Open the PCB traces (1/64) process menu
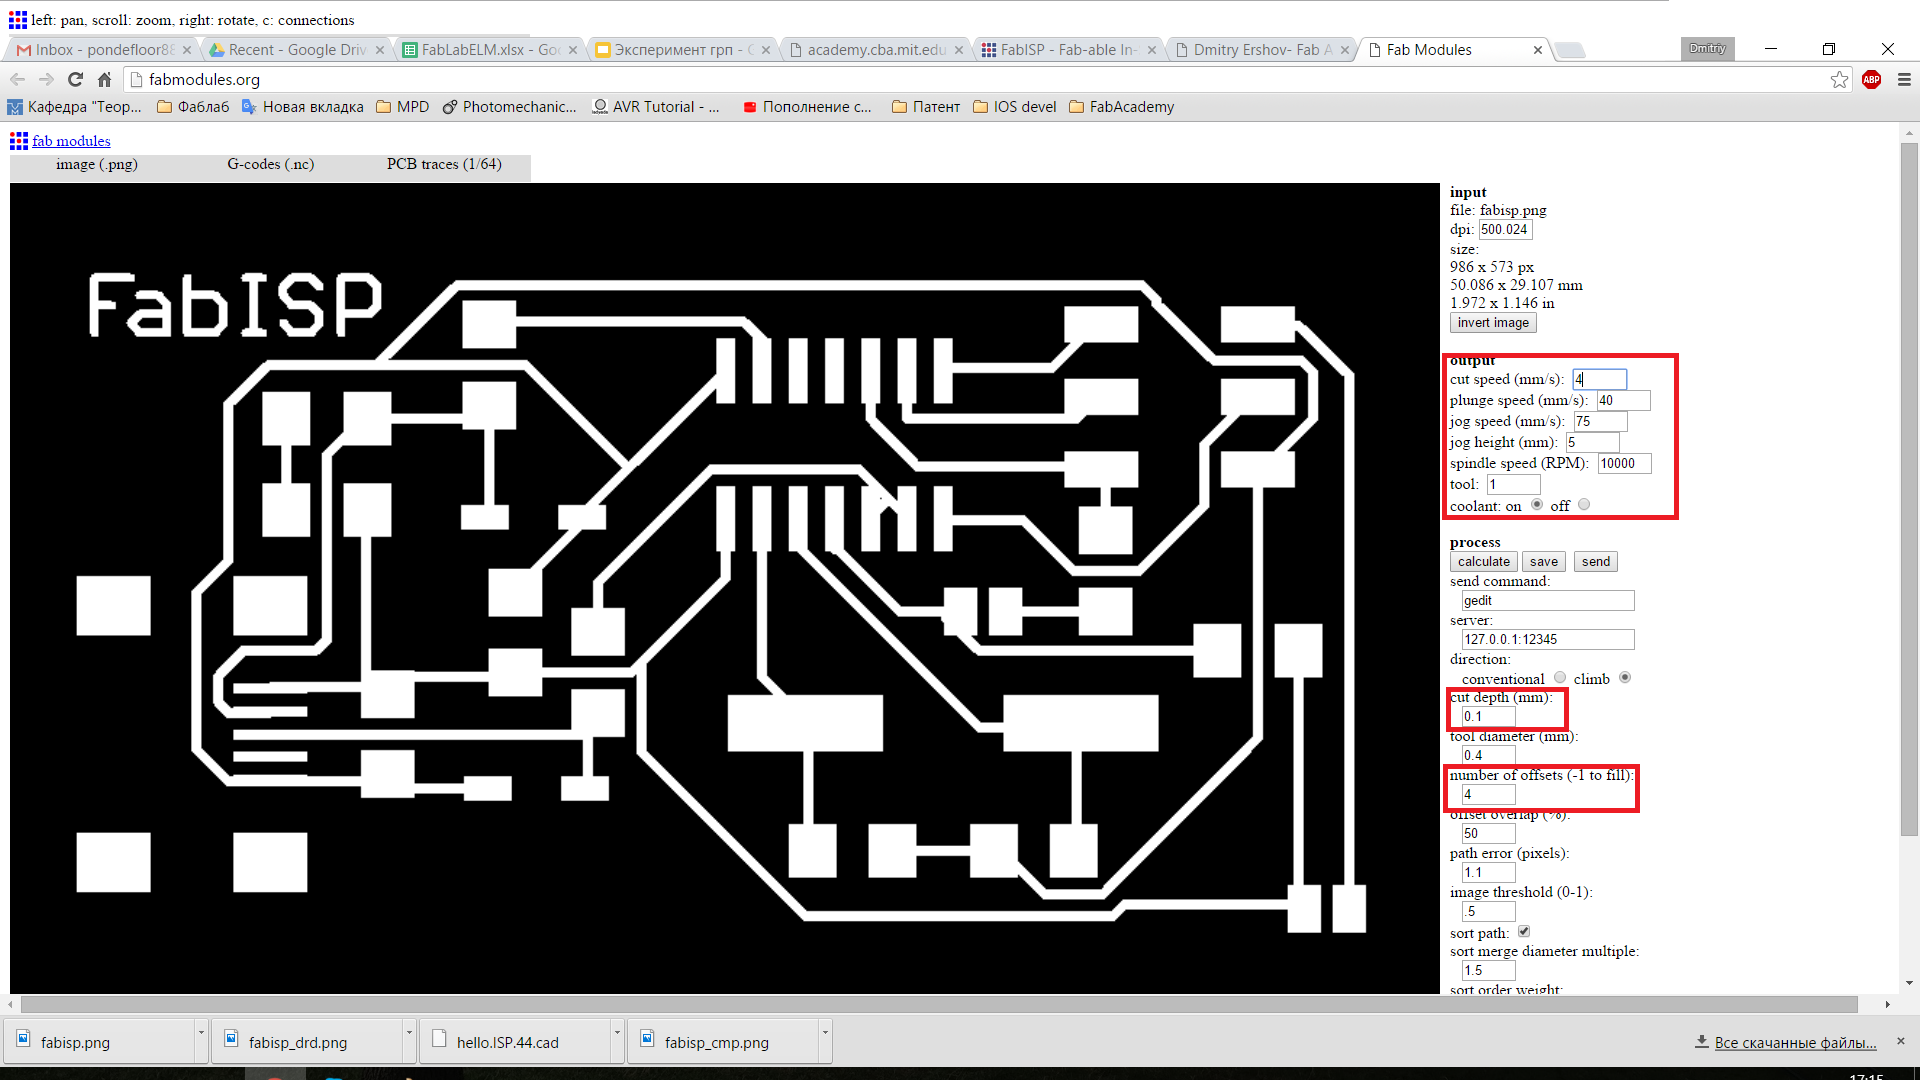Viewport: 1920px width, 1080px height. coord(444,164)
